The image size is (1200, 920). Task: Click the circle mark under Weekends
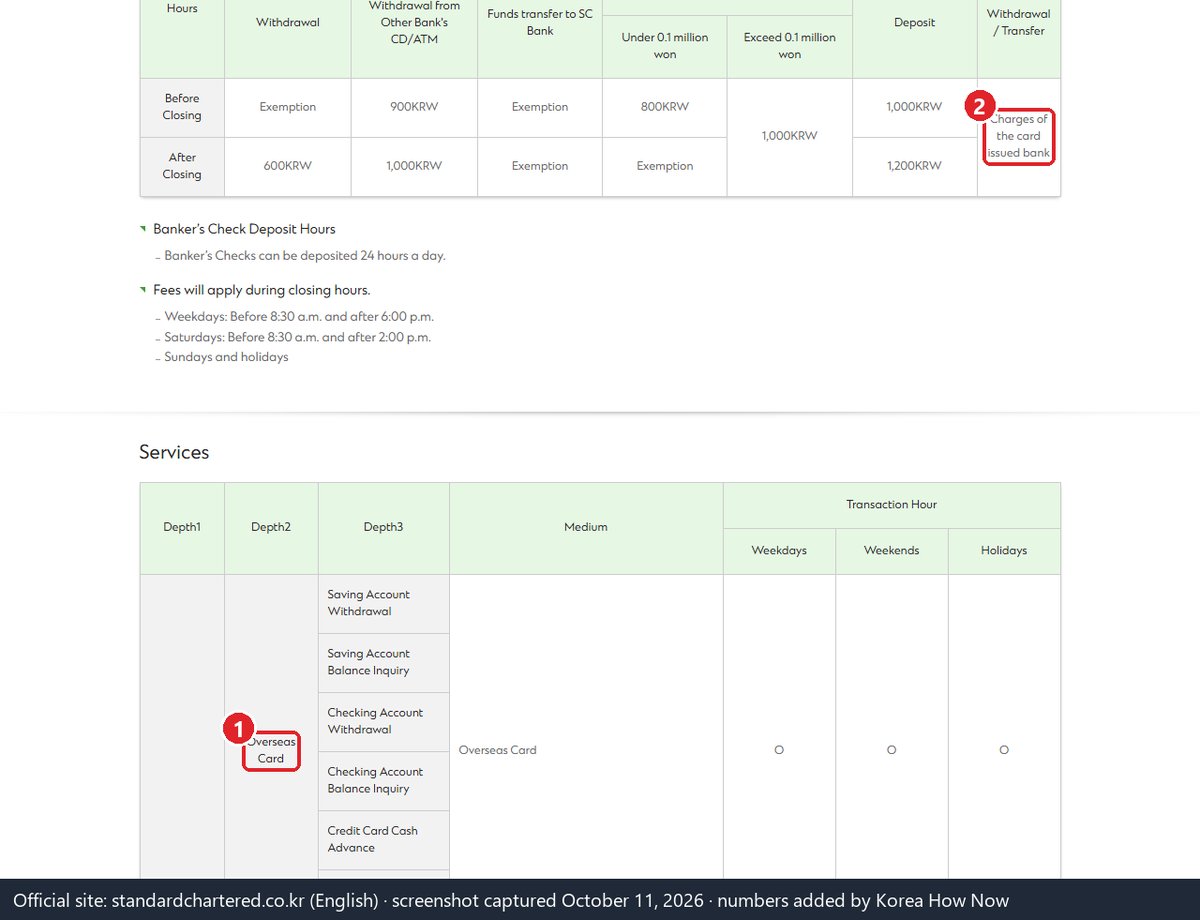point(891,750)
